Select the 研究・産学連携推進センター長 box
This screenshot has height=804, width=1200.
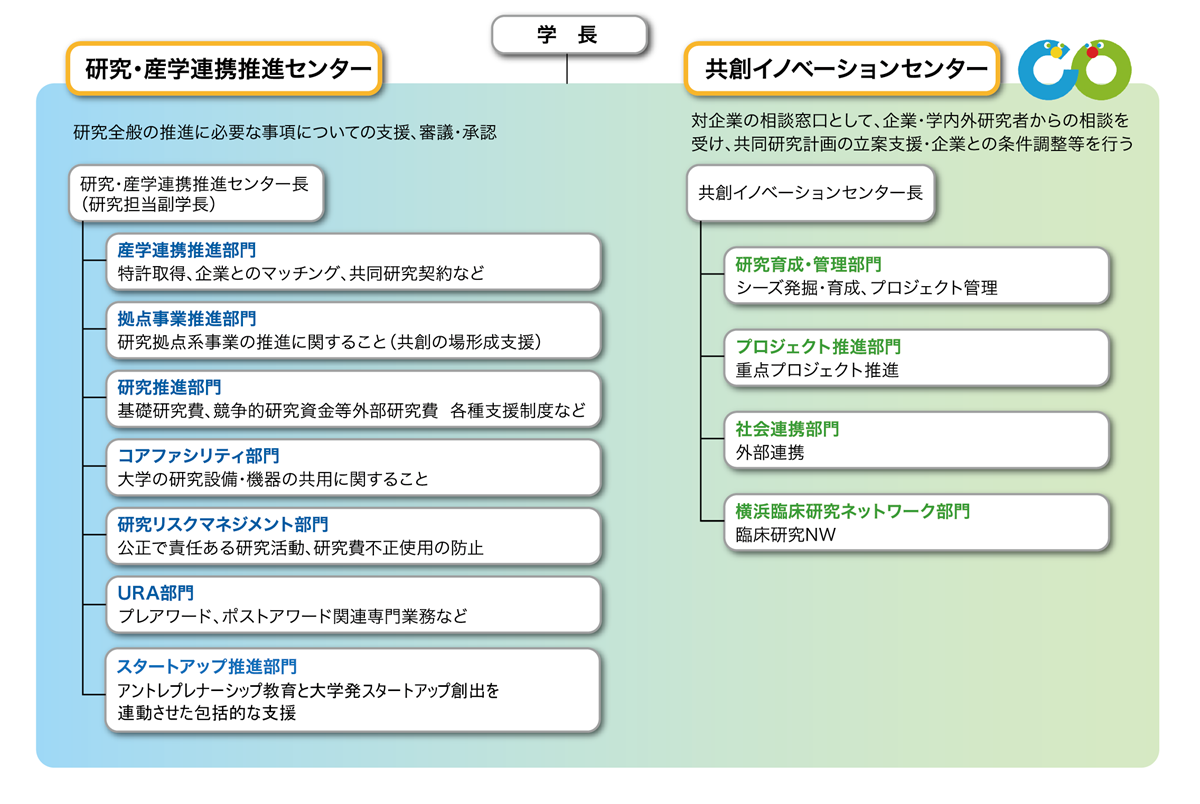click(x=197, y=193)
